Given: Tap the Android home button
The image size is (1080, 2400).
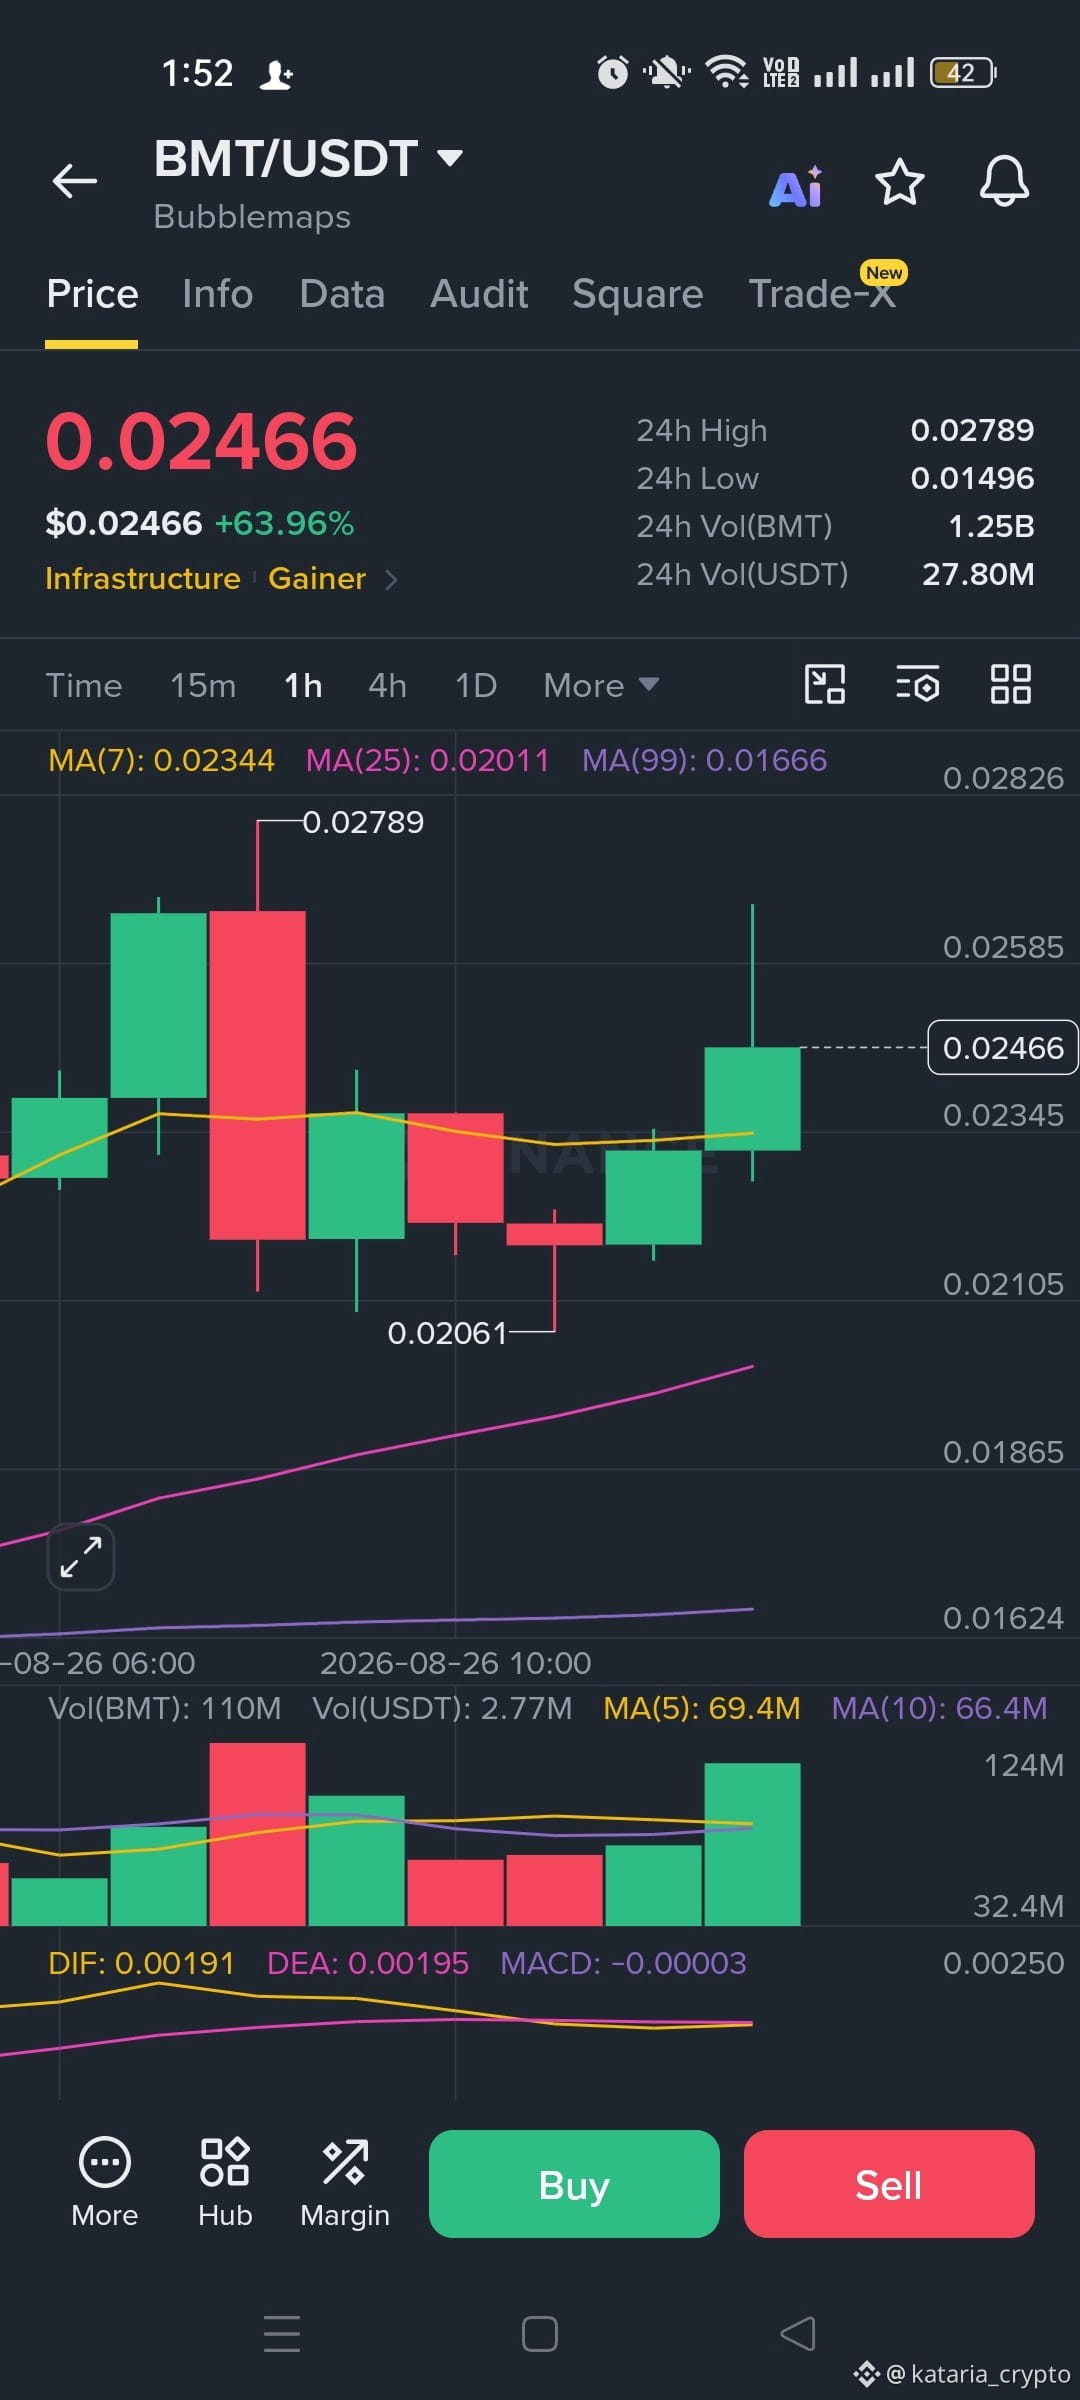Looking at the screenshot, I should coord(540,2334).
